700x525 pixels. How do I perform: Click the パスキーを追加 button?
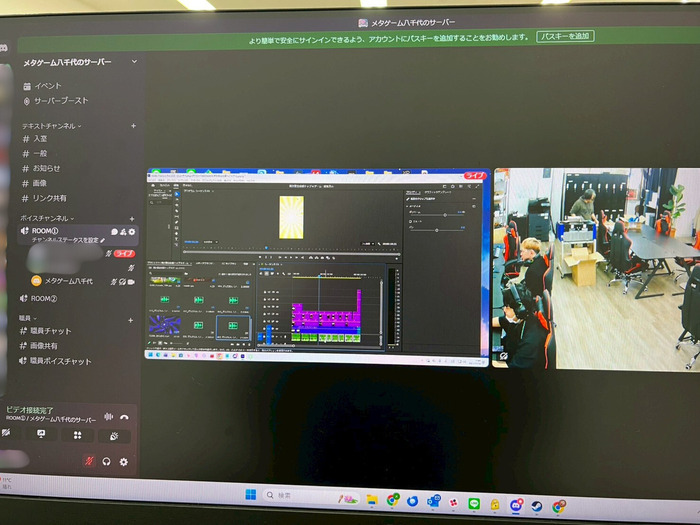(565, 36)
